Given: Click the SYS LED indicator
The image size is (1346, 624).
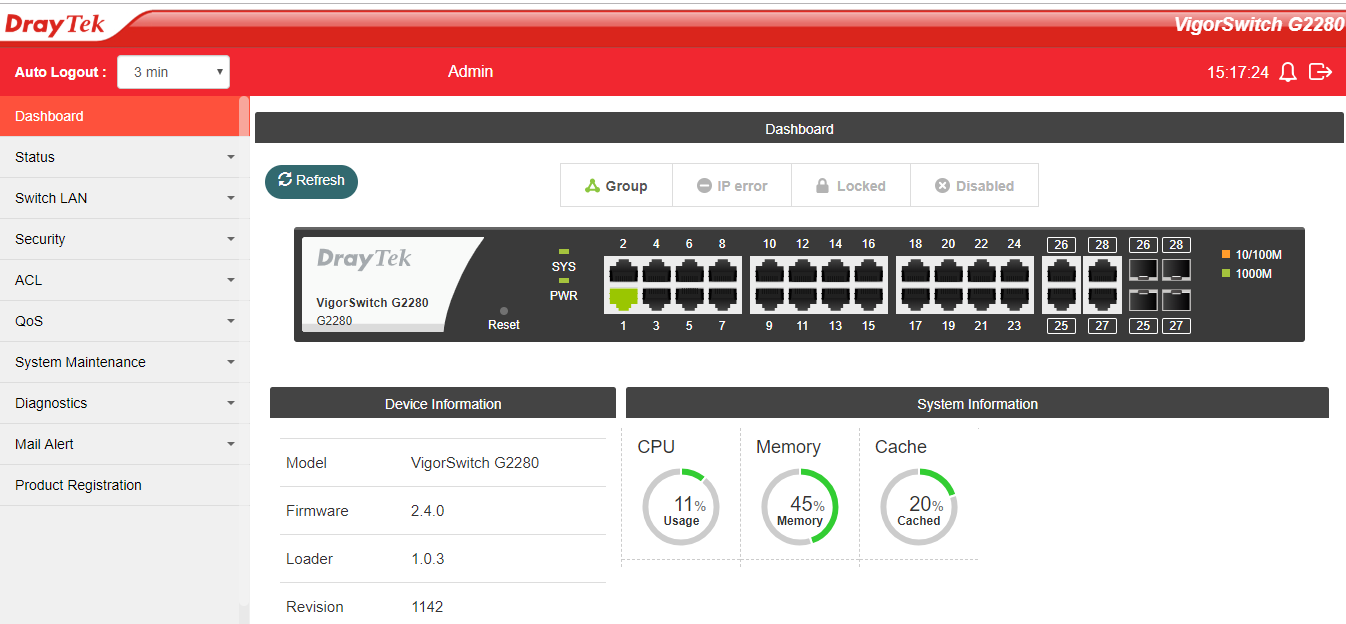Looking at the screenshot, I should point(564,252).
